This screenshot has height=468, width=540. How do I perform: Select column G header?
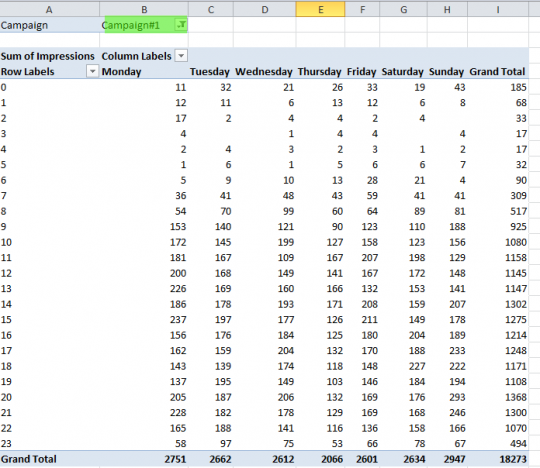(x=403, y=9)
